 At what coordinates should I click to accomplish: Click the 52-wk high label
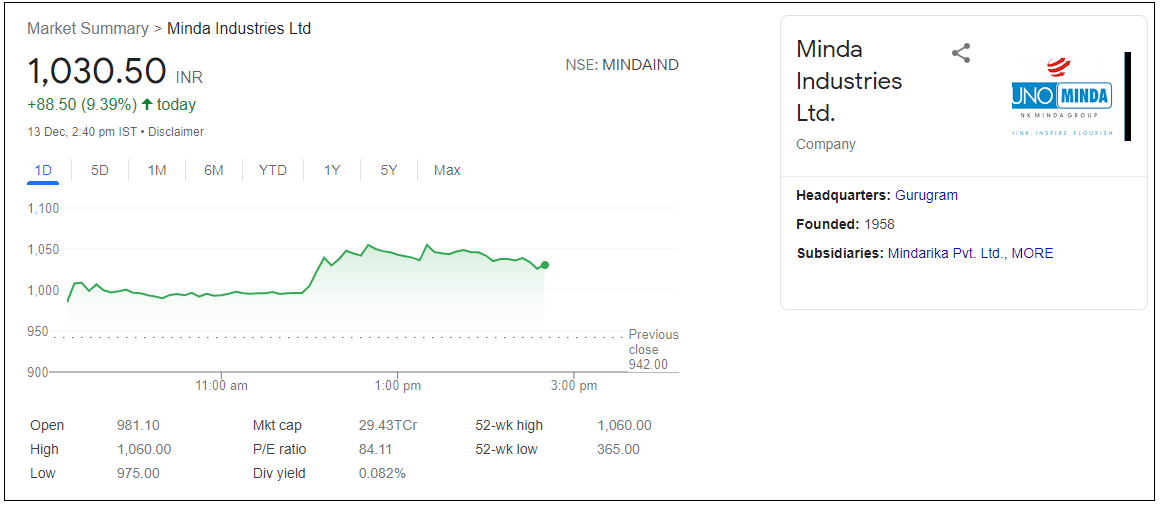click(509, 425)
